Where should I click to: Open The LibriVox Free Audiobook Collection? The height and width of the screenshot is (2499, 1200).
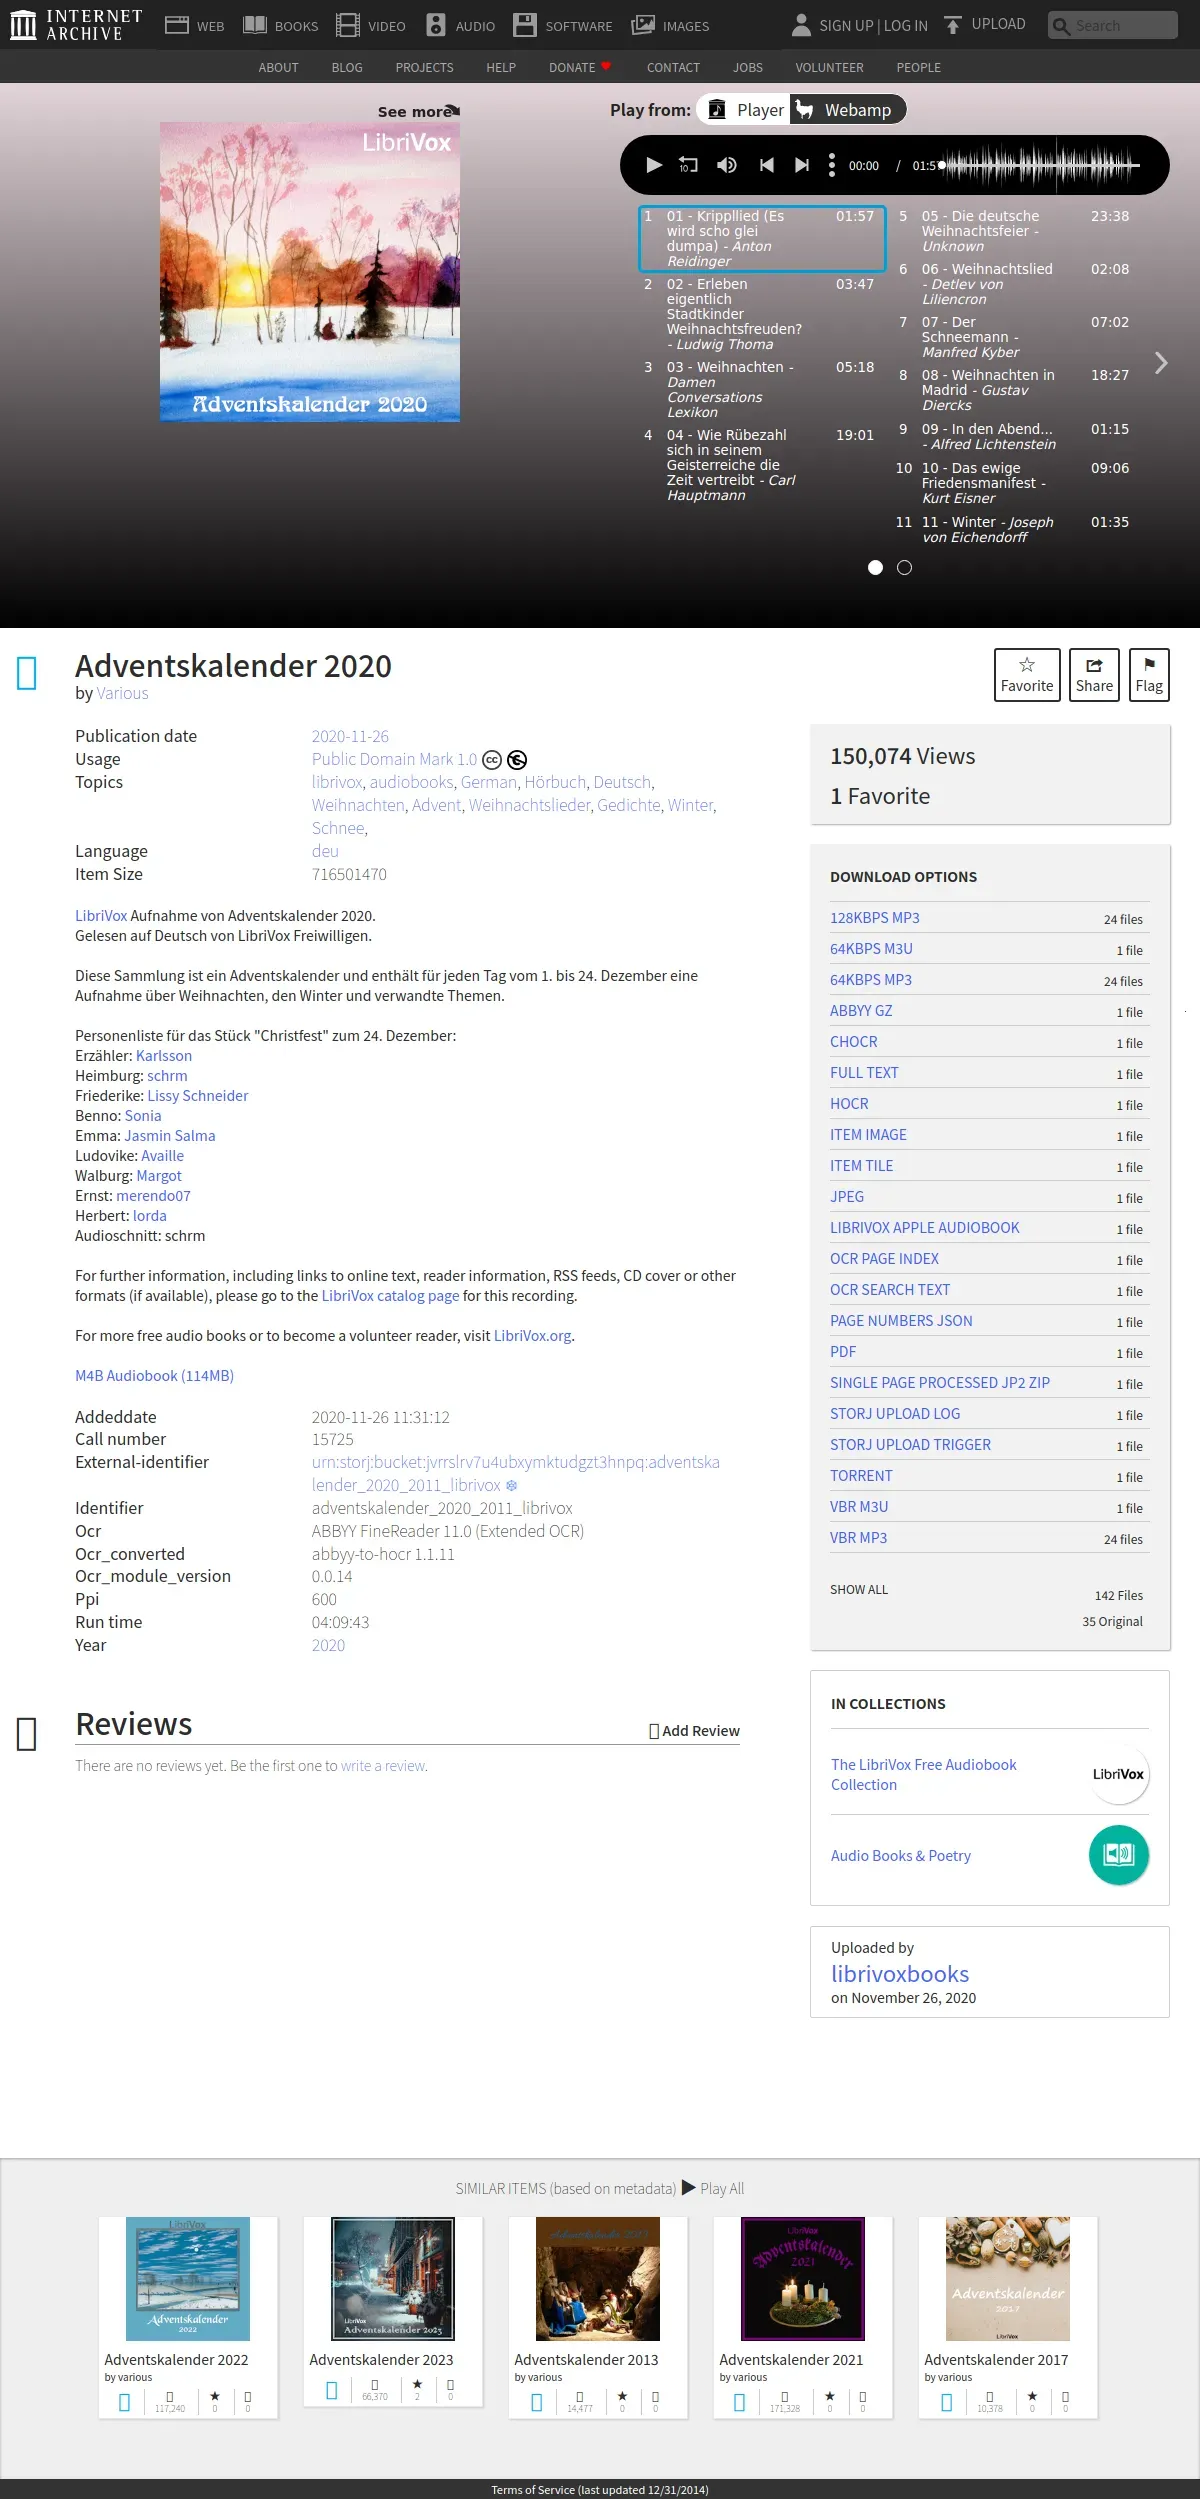pyautogui.click(x=923, y=1775)
